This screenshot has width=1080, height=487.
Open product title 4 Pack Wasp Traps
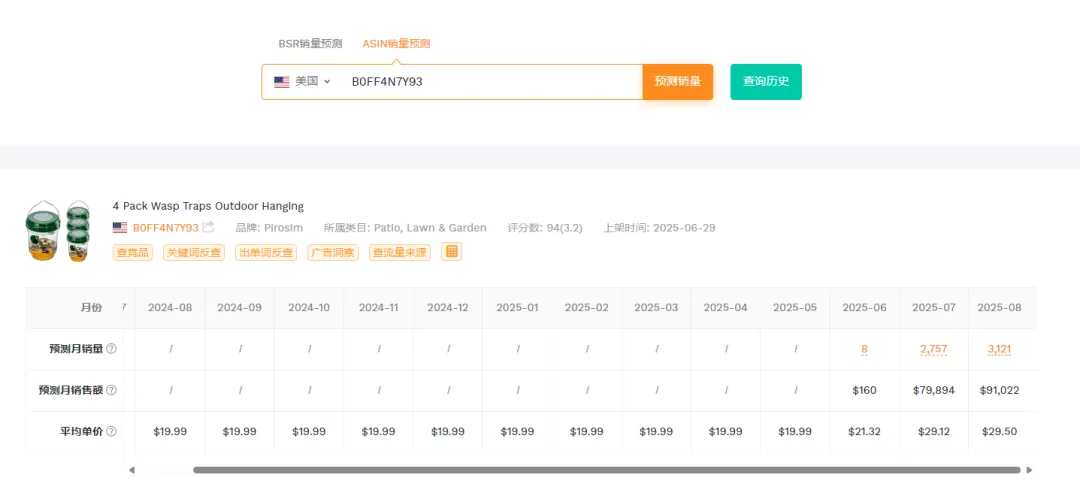pyautogui.click(x=208, y=206)
